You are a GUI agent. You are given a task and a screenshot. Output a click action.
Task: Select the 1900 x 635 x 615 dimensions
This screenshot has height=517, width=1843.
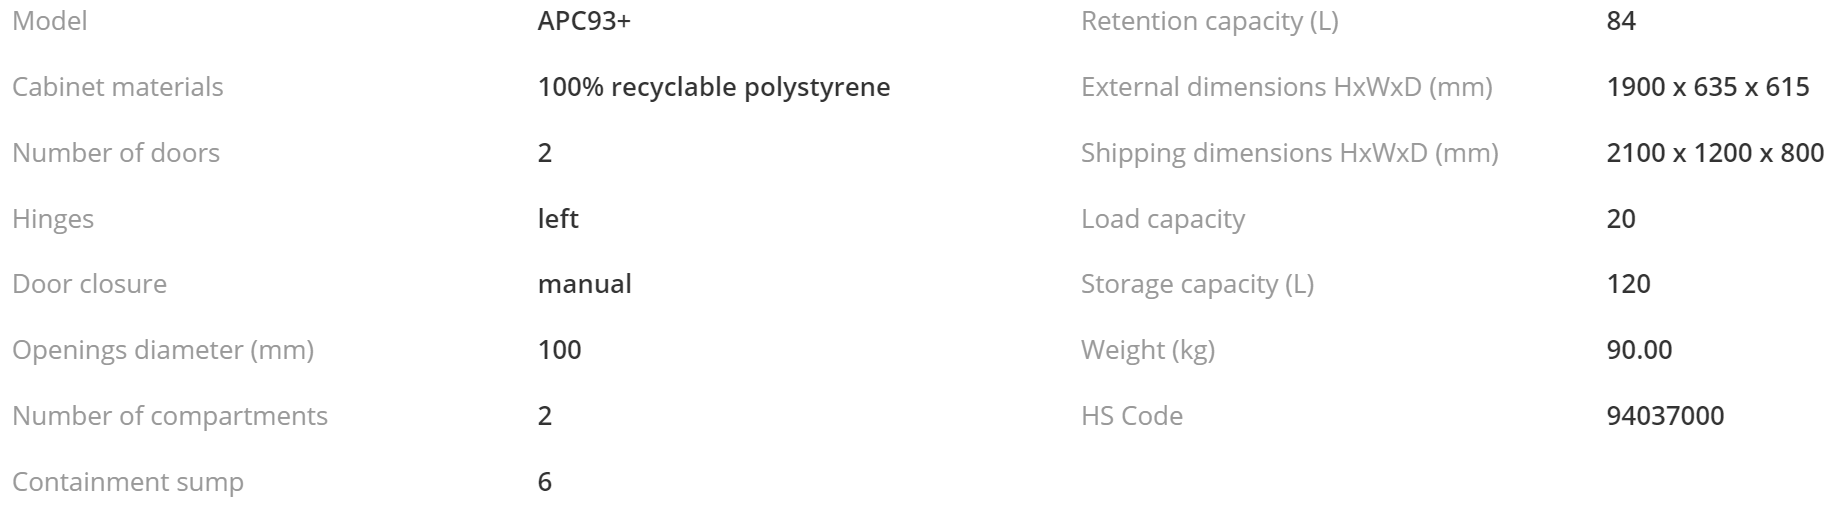[x=1708, y=87]
